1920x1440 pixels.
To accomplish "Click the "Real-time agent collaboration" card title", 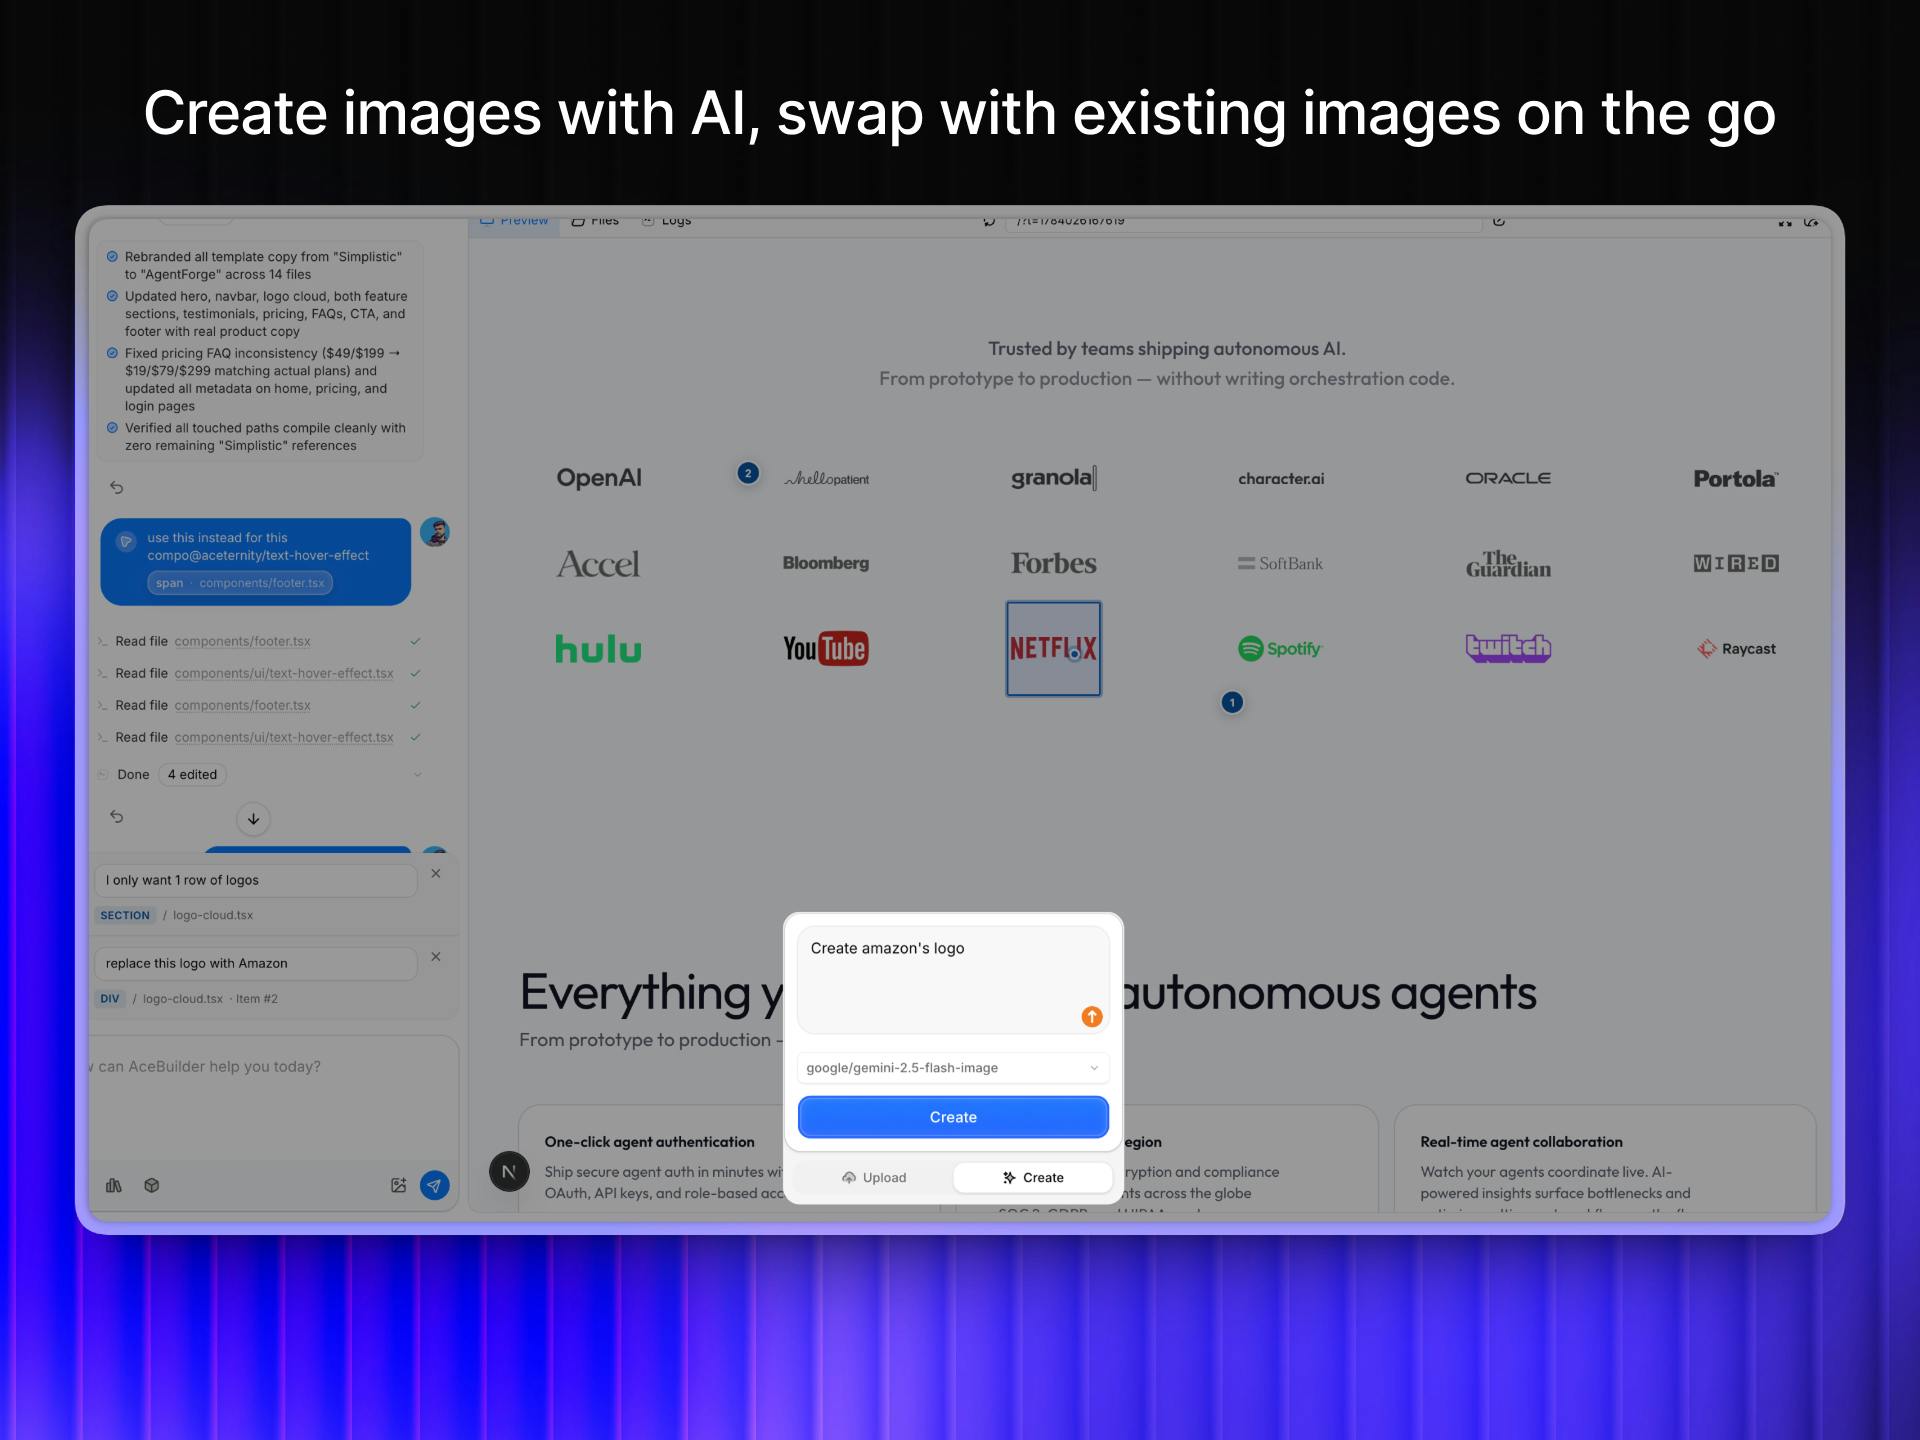I will pyautogui.click(x=1521, y=1142).
